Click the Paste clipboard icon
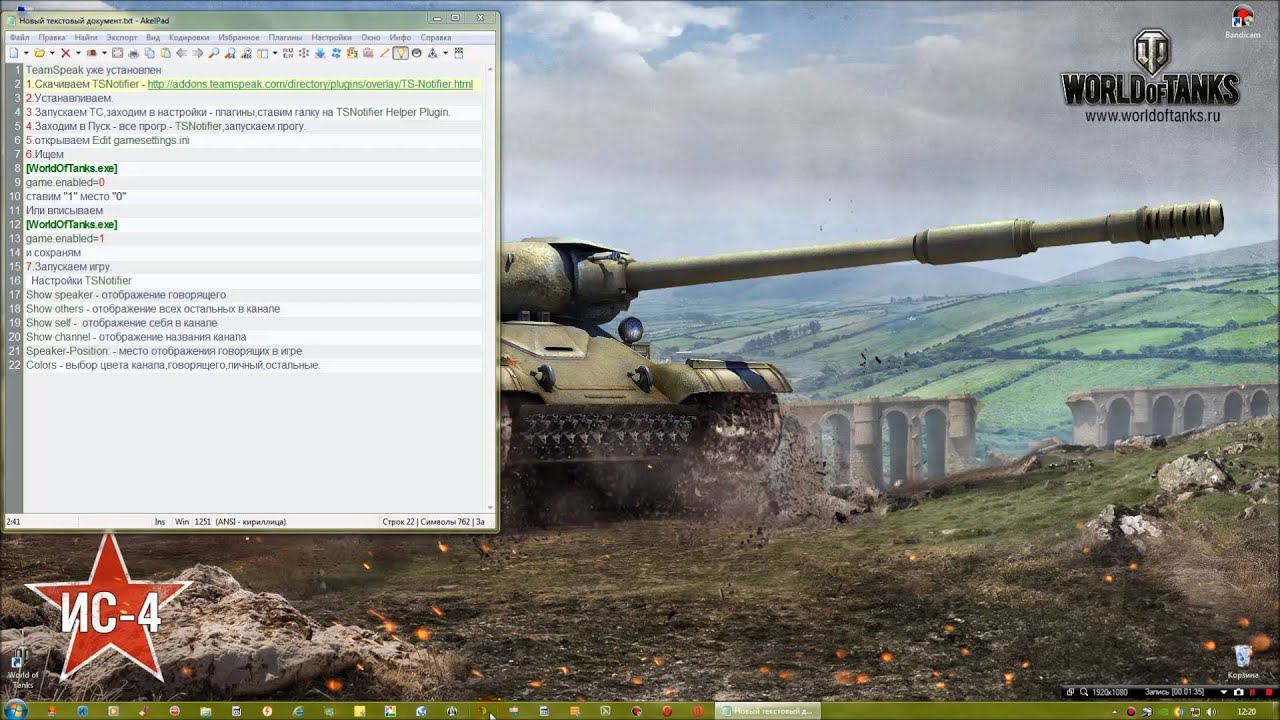 [x=165, y=53]
